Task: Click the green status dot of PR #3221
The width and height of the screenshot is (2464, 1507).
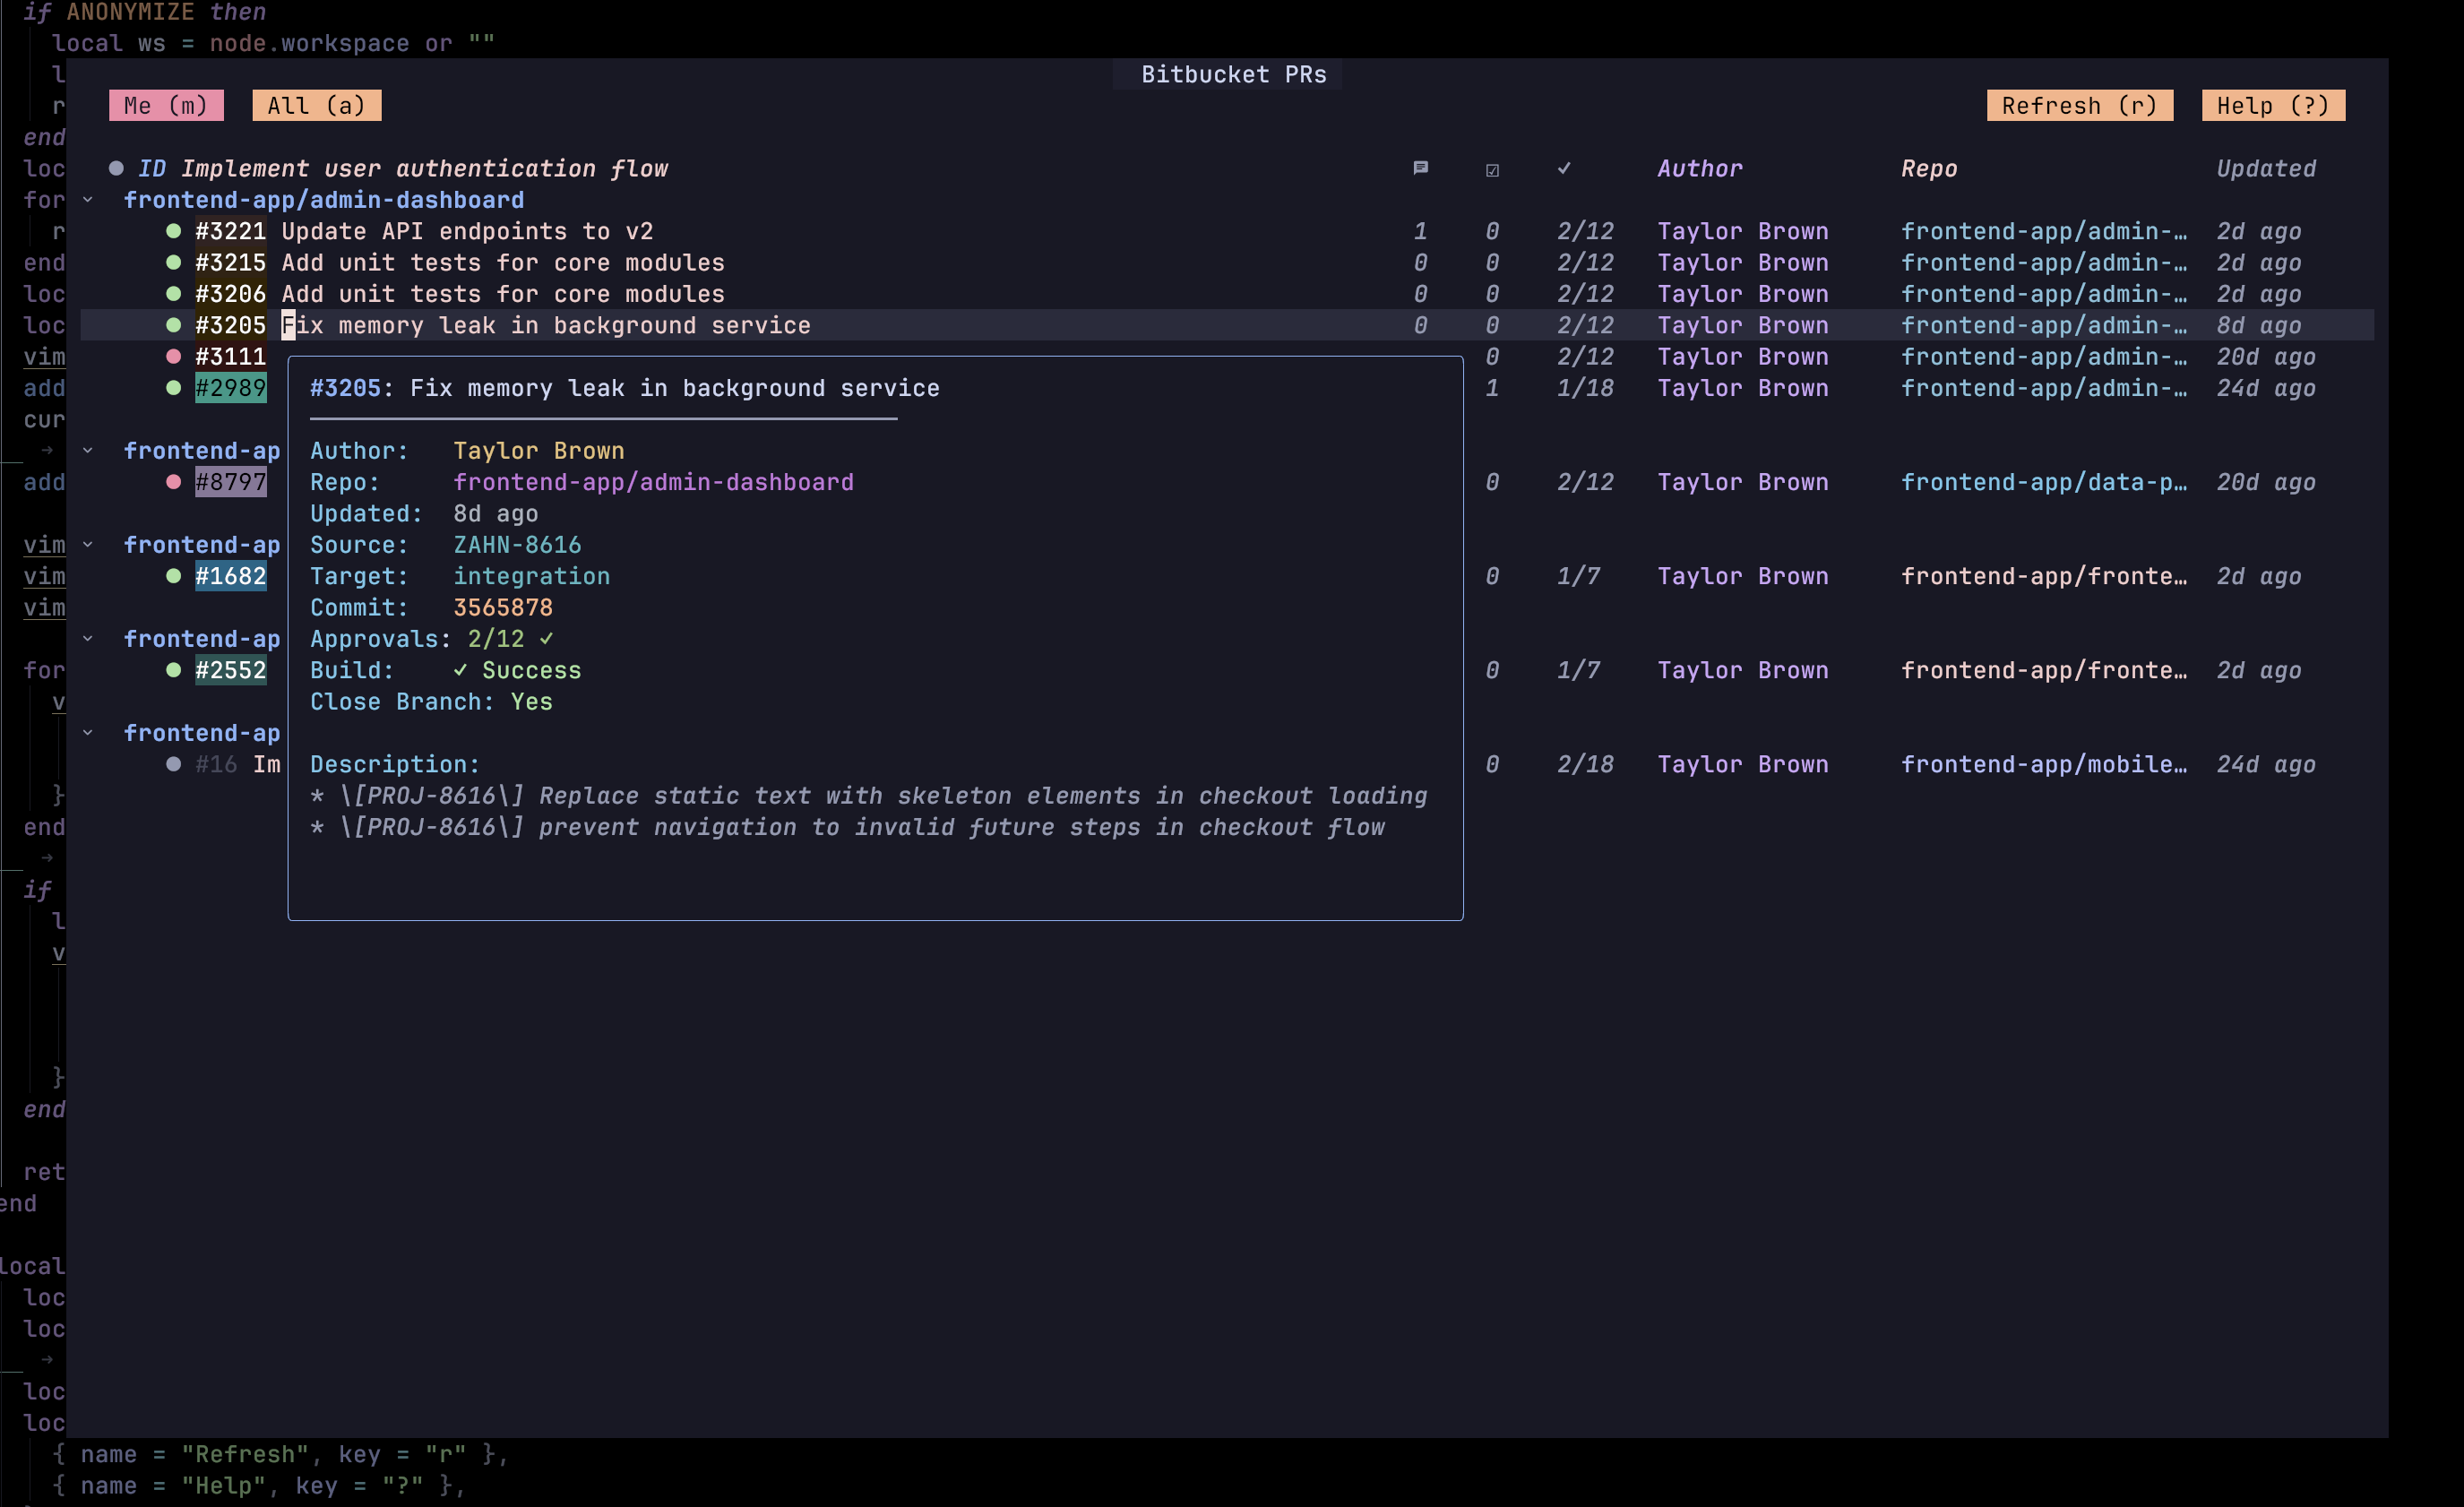Action: pyautogui.click(x=173, y=231)
